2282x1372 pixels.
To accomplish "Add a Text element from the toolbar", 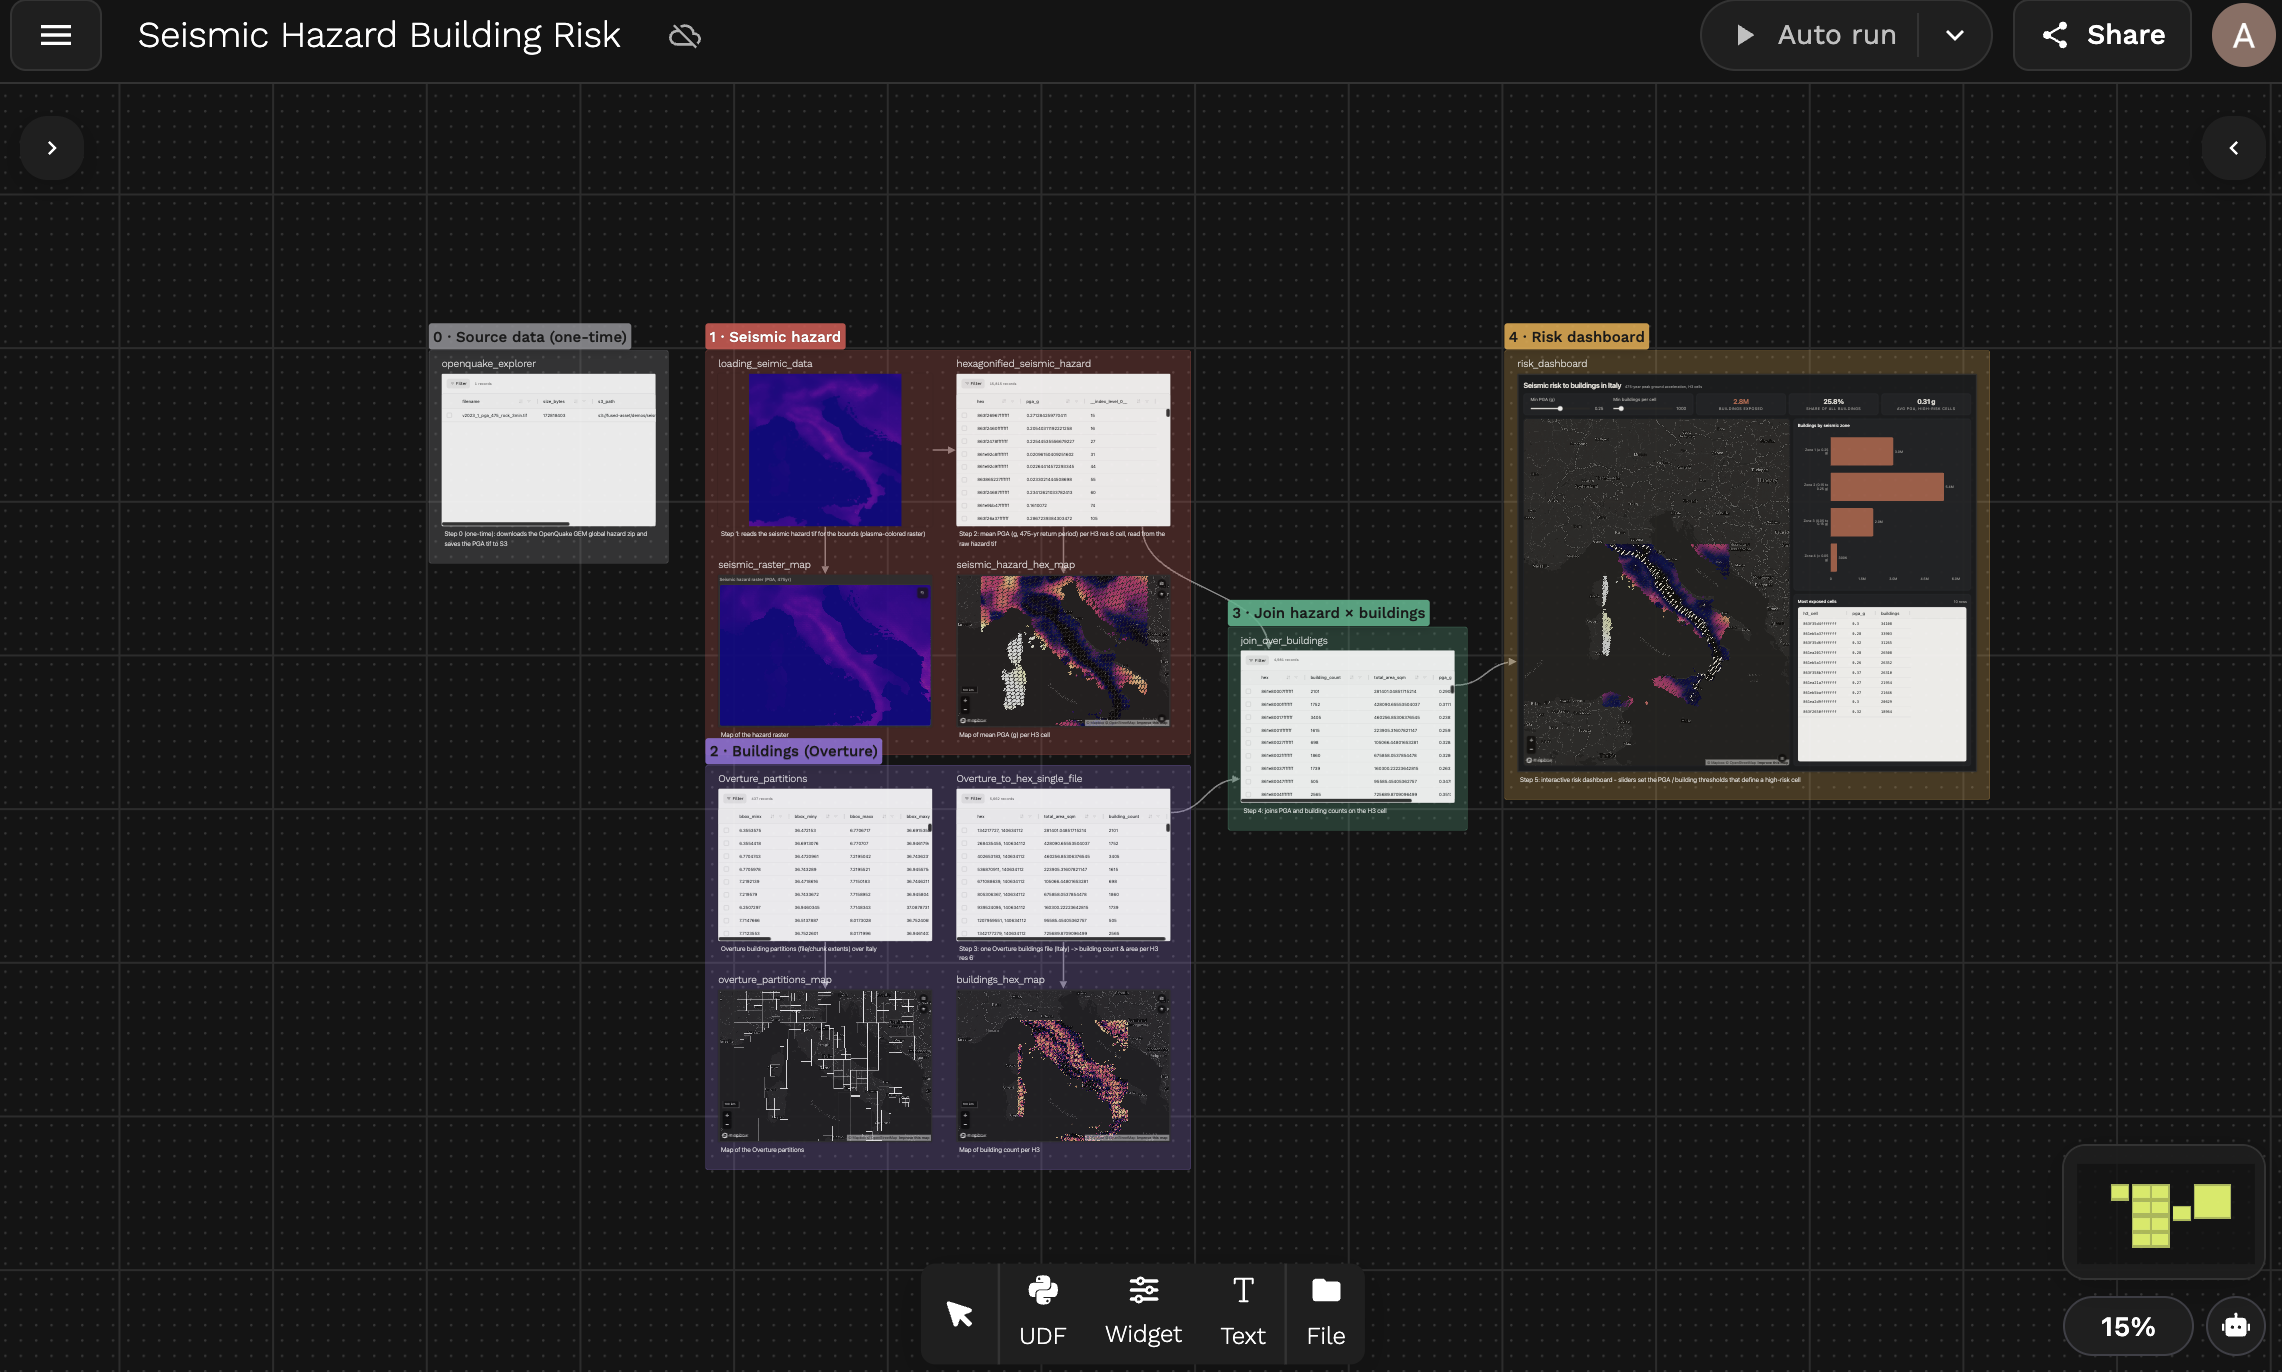I will [x=1243, y=1312].
